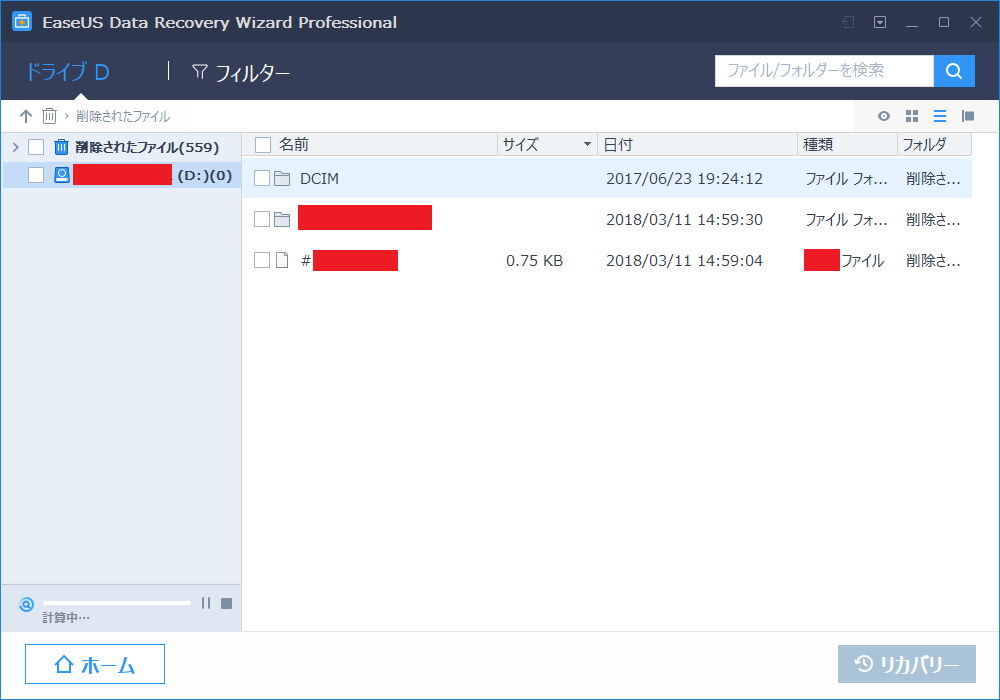Switch to large icon grid view
The height and width of the screenshot is (700, 1000).
(912, 116)
